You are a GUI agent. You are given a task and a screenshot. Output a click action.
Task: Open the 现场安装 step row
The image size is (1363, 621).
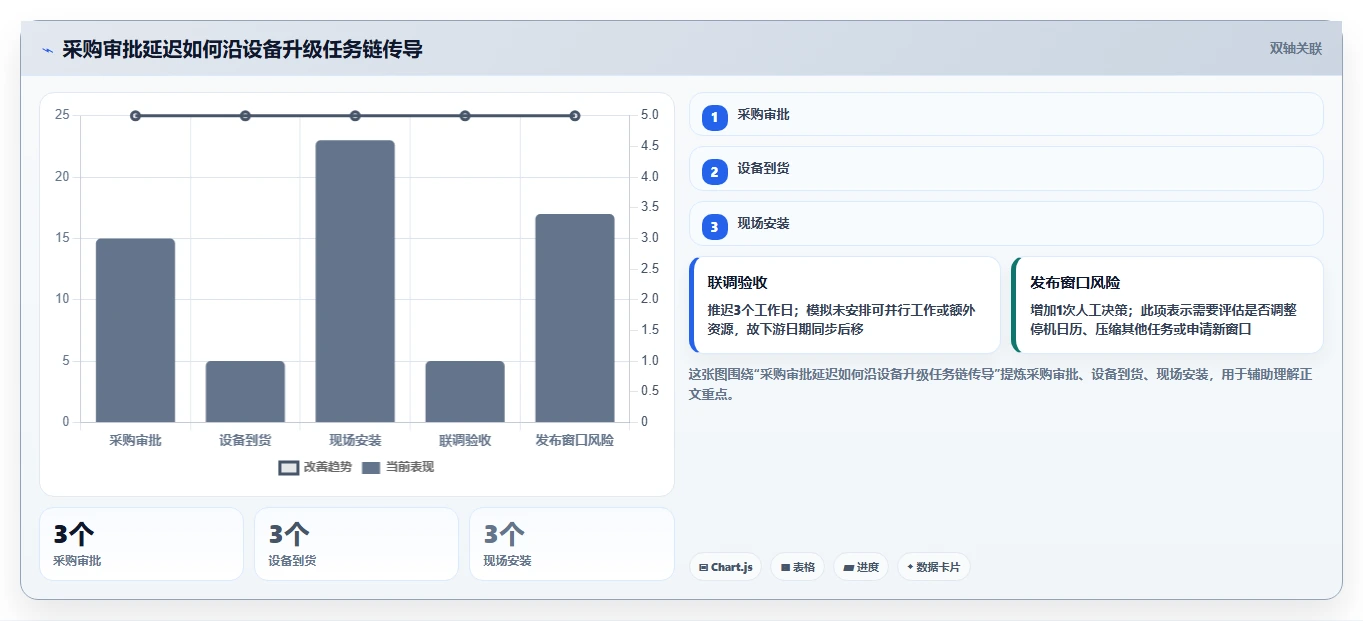tap(1006, 223)
